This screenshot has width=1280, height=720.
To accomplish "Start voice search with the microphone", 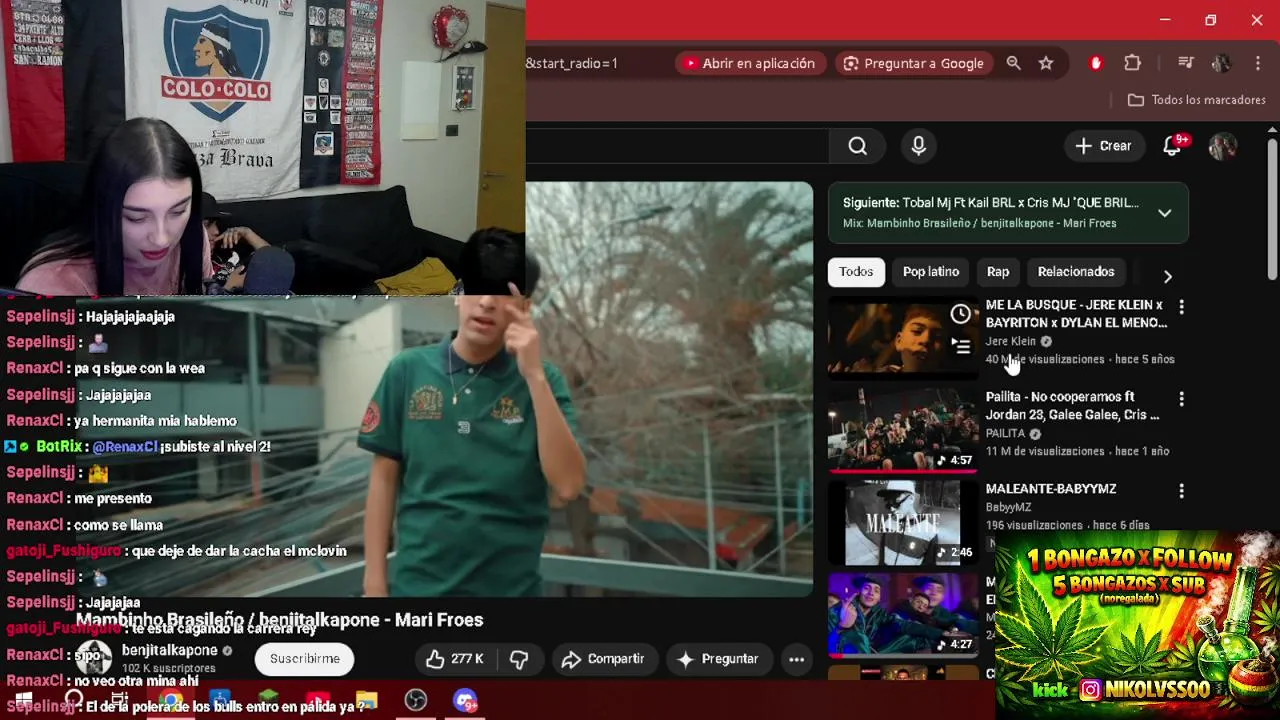I will [x=918, y=146].
